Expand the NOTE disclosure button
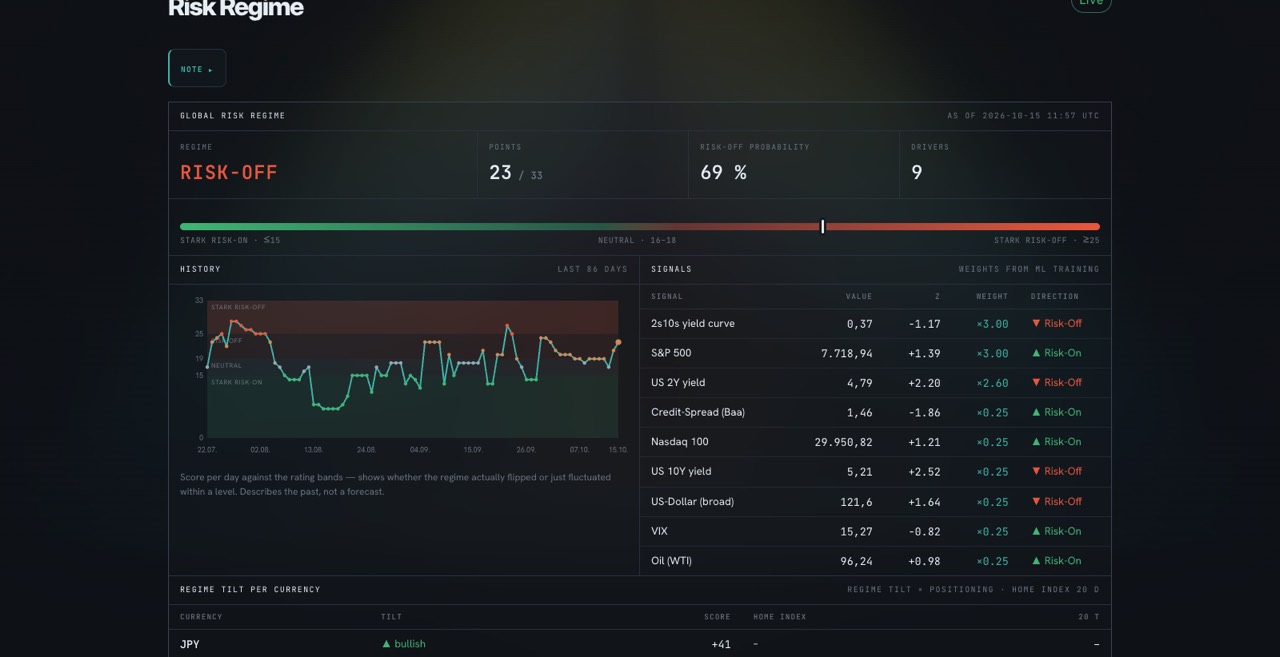 pos(197,69)
